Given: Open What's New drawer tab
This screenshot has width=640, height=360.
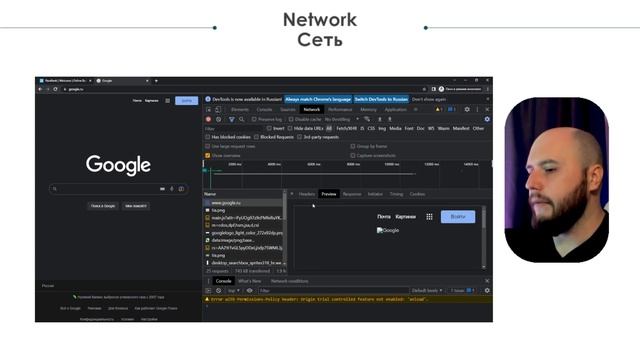Looking at the screenshot, I should [250, 281].
